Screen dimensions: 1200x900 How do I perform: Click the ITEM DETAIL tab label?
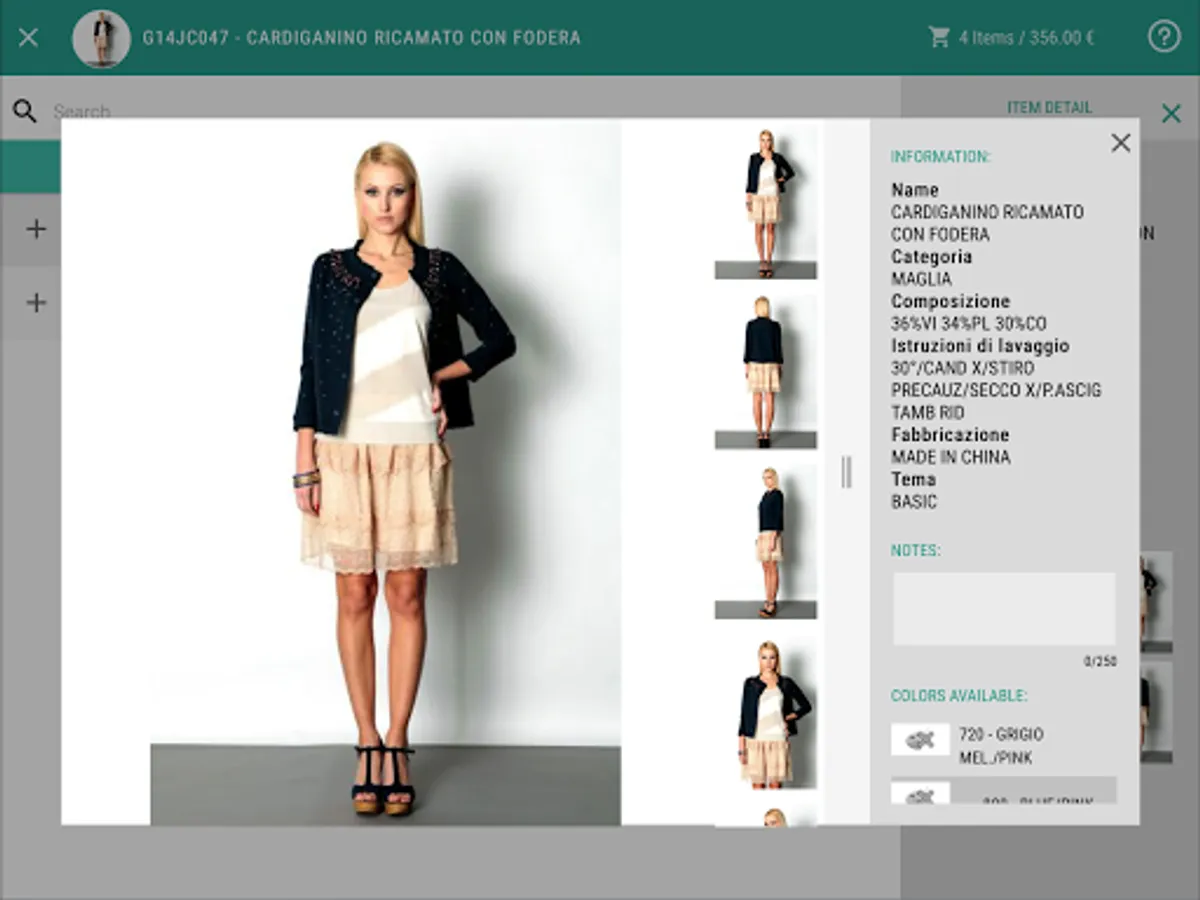[1049, 107]
